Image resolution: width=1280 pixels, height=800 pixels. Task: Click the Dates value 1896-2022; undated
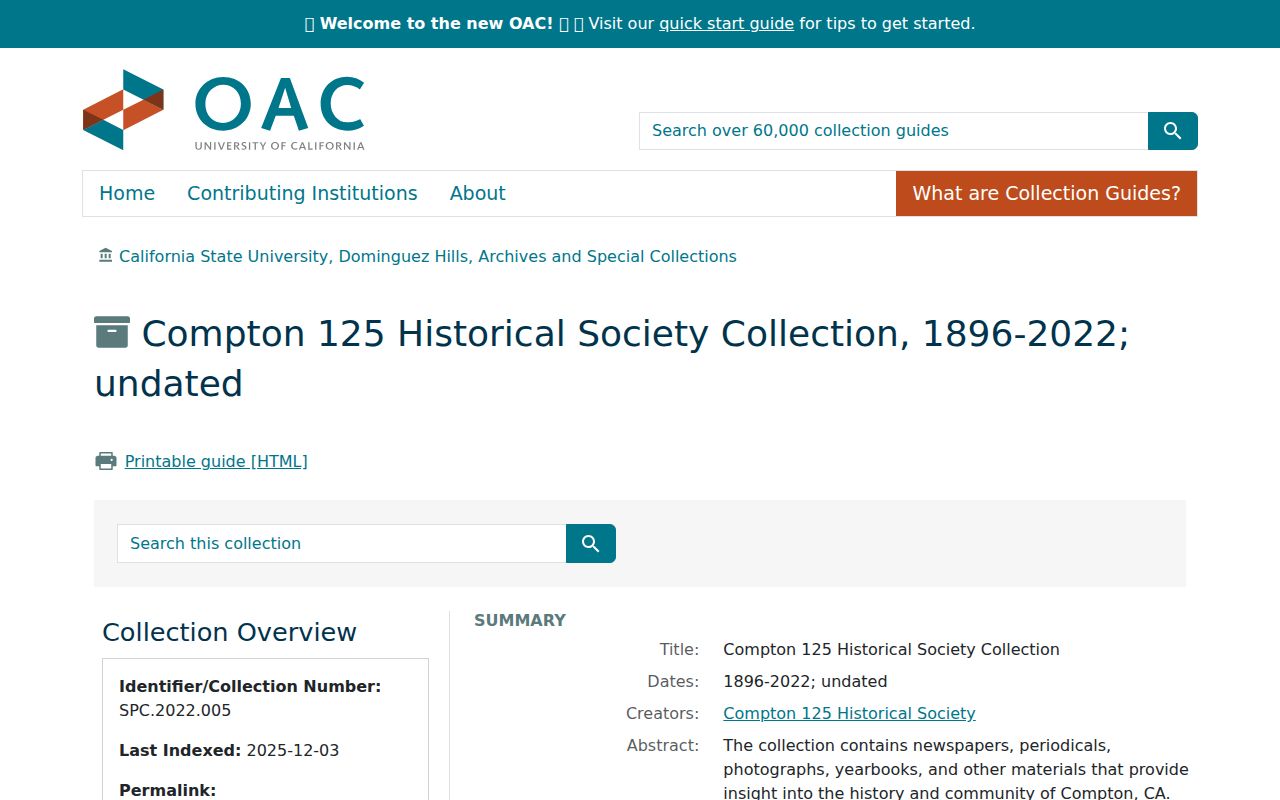pos(805,681)
